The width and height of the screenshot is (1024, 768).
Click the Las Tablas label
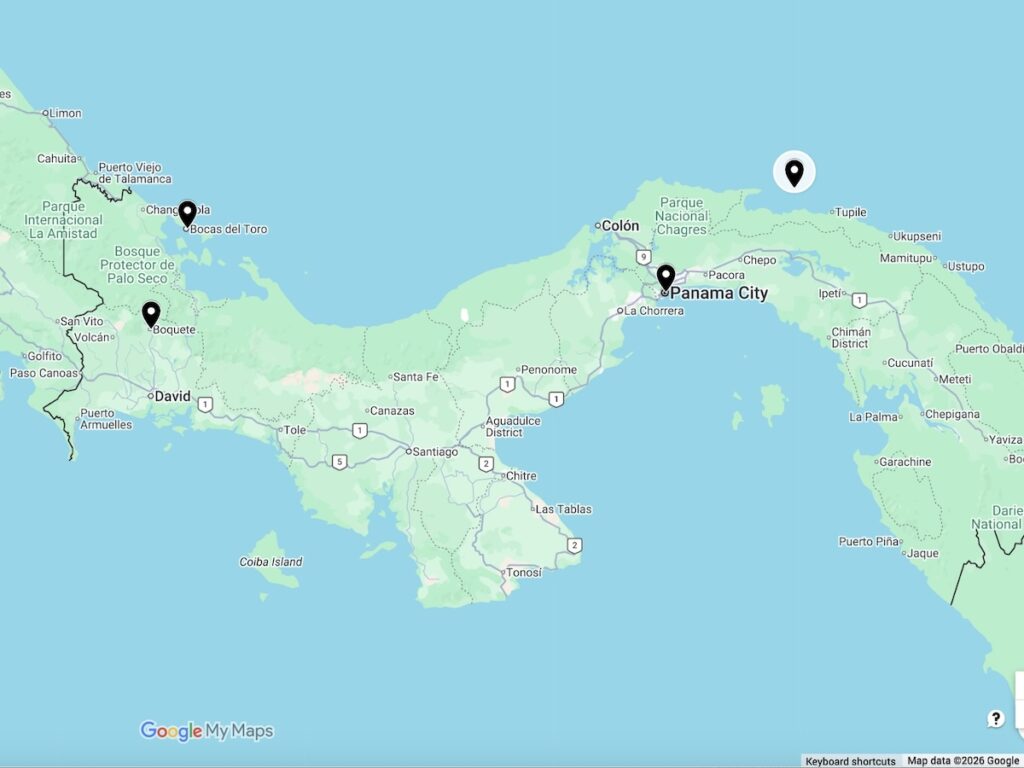click(564, 509)
